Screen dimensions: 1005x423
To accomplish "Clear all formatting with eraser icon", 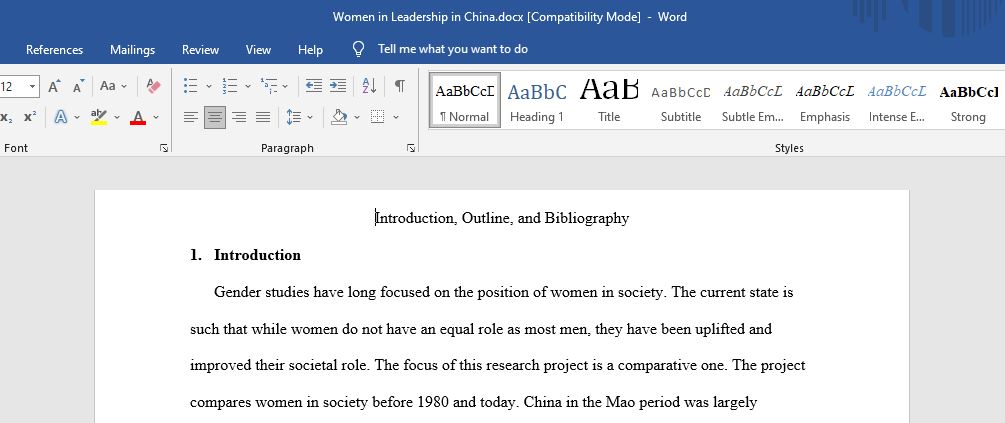I will 153,86.
